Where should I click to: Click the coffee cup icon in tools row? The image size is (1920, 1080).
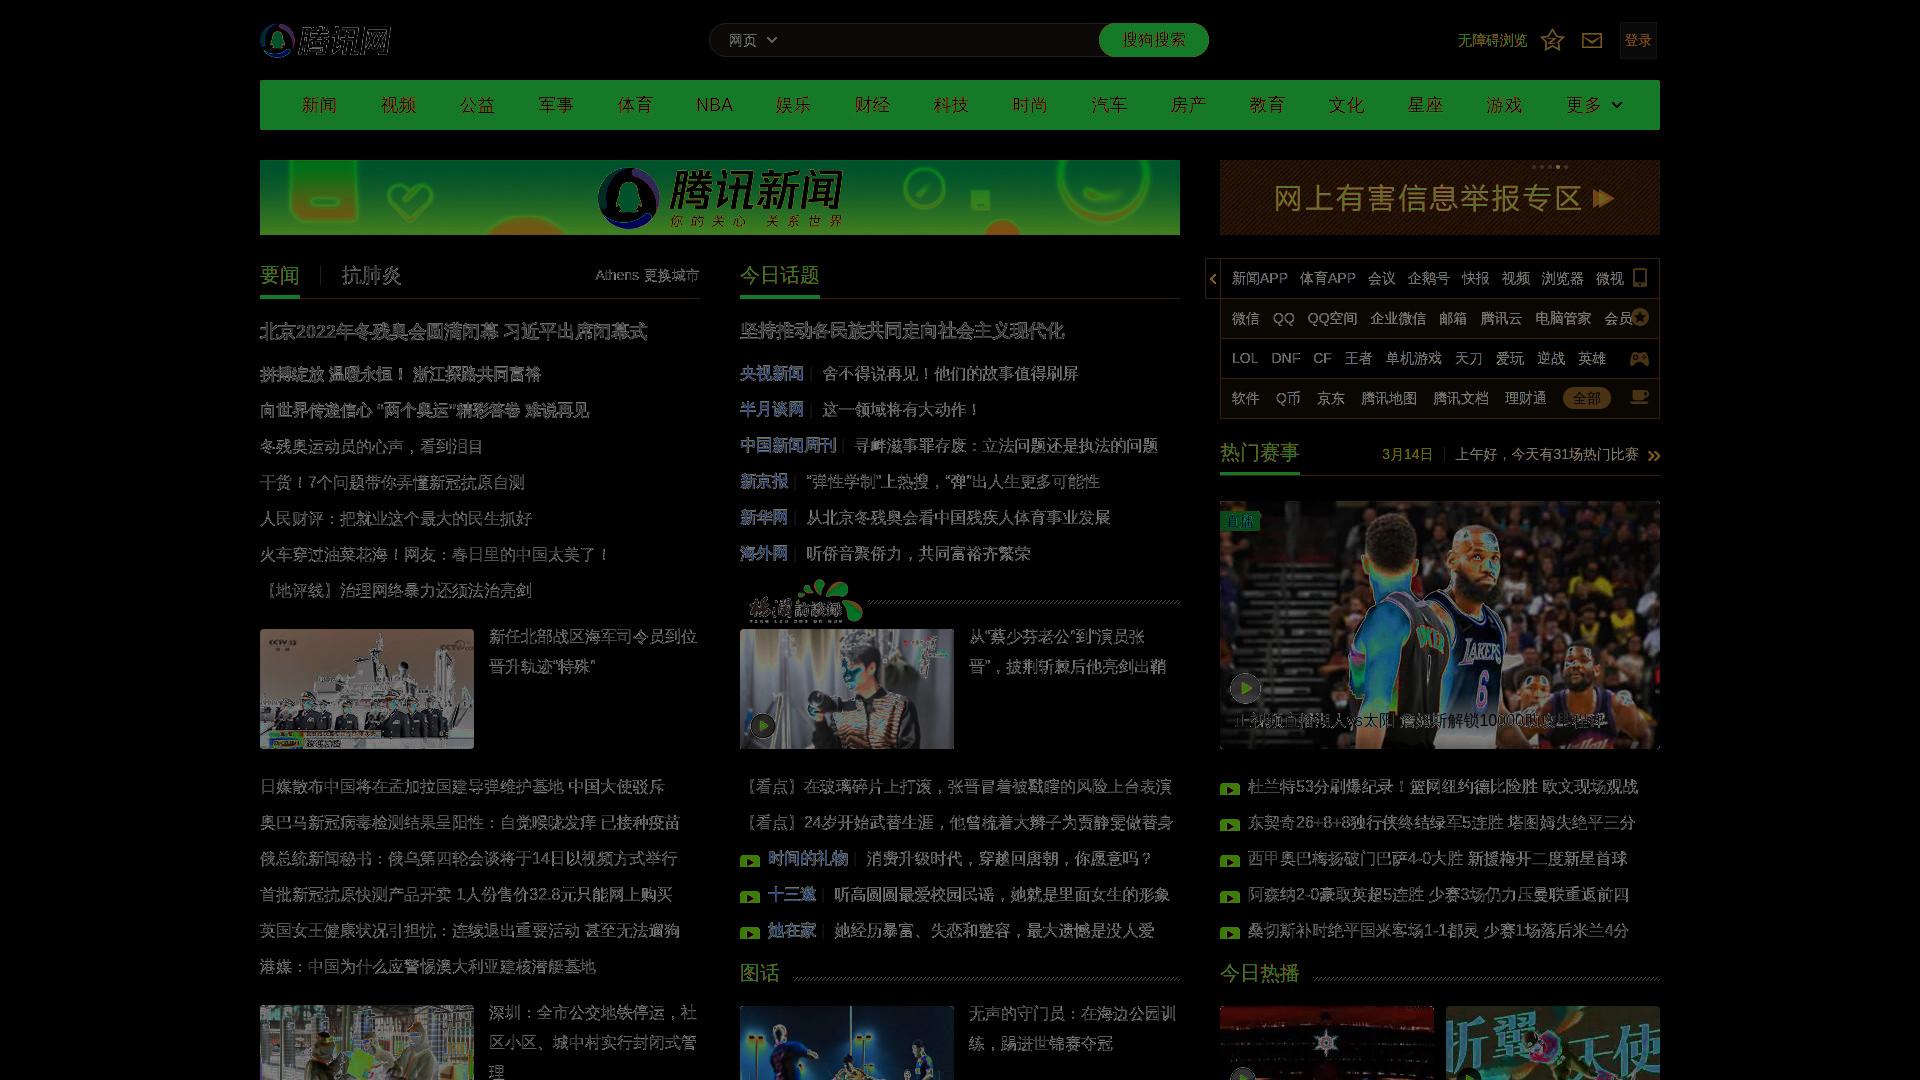(x=1639, y=397)
